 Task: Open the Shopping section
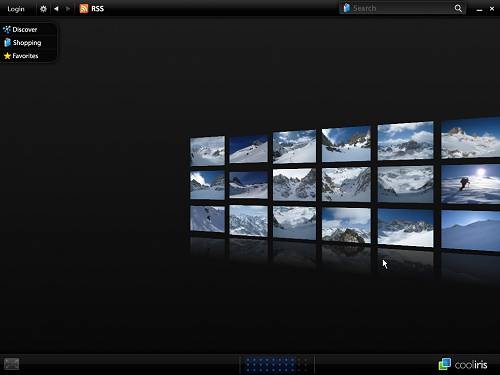click(28, 43)
